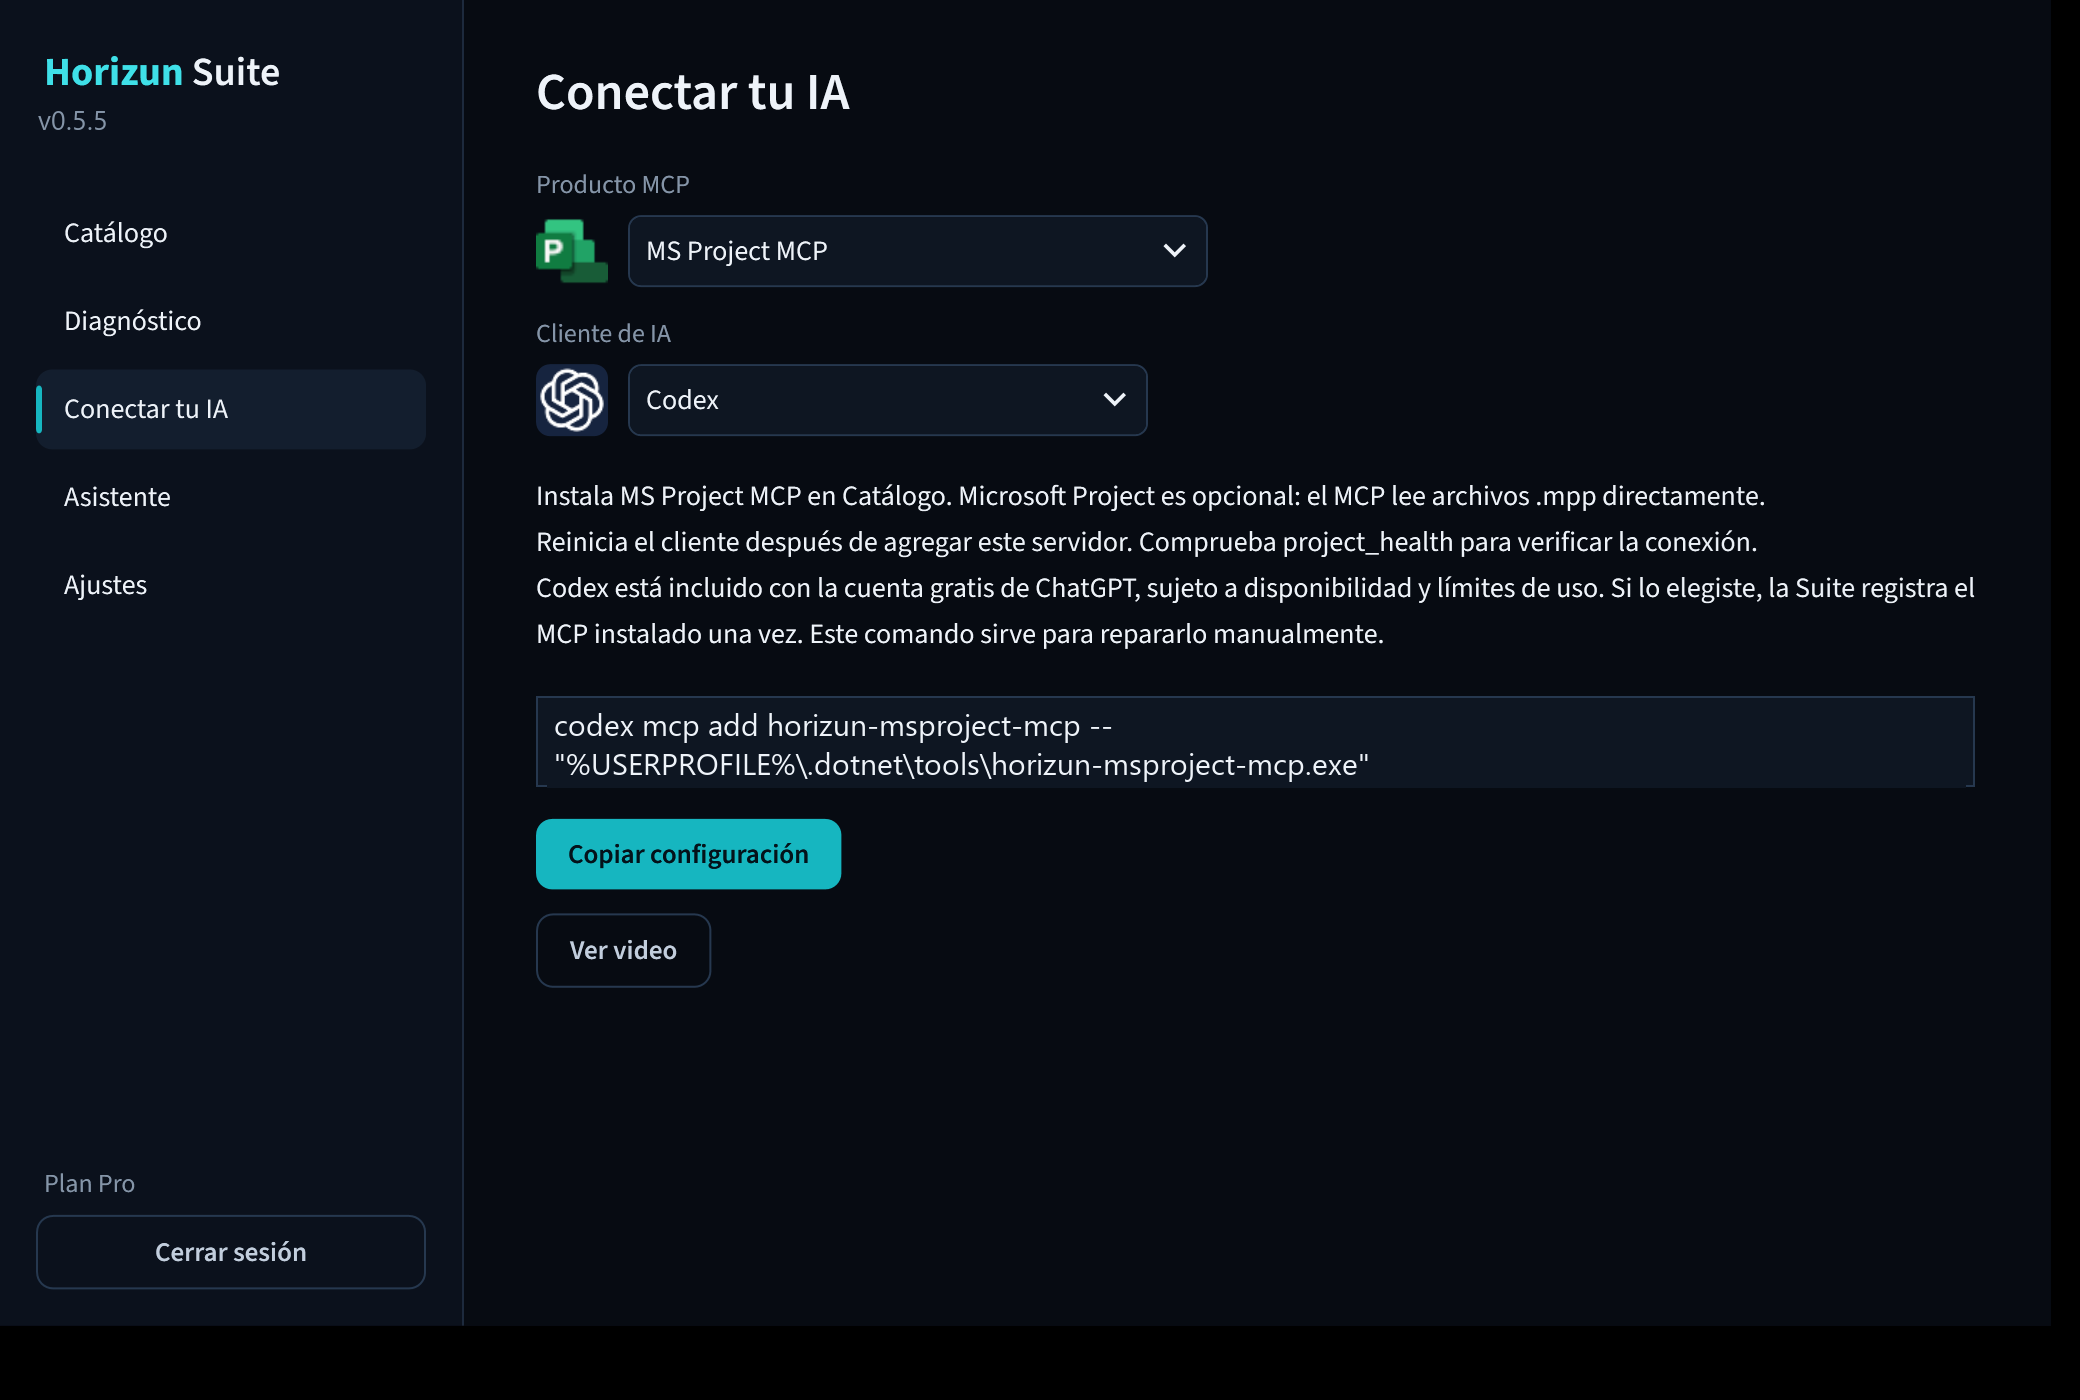
Task: Click inside the codex mcp add command box
Action: [1255, 742]
